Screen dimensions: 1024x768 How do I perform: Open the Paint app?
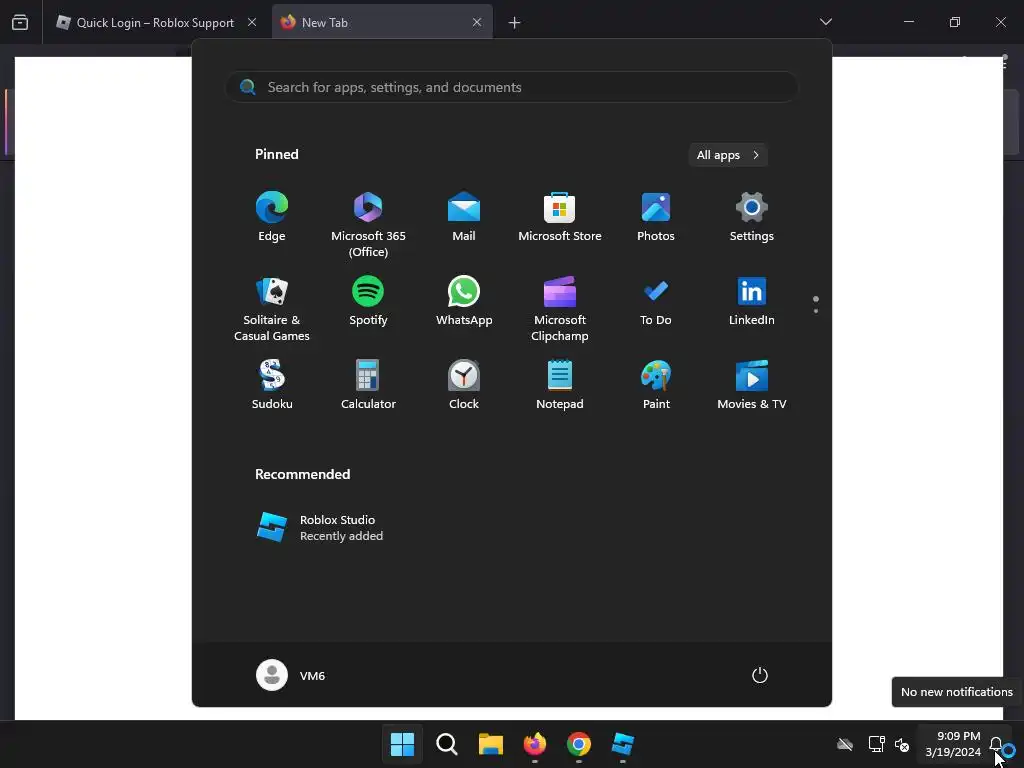point(656,385)
